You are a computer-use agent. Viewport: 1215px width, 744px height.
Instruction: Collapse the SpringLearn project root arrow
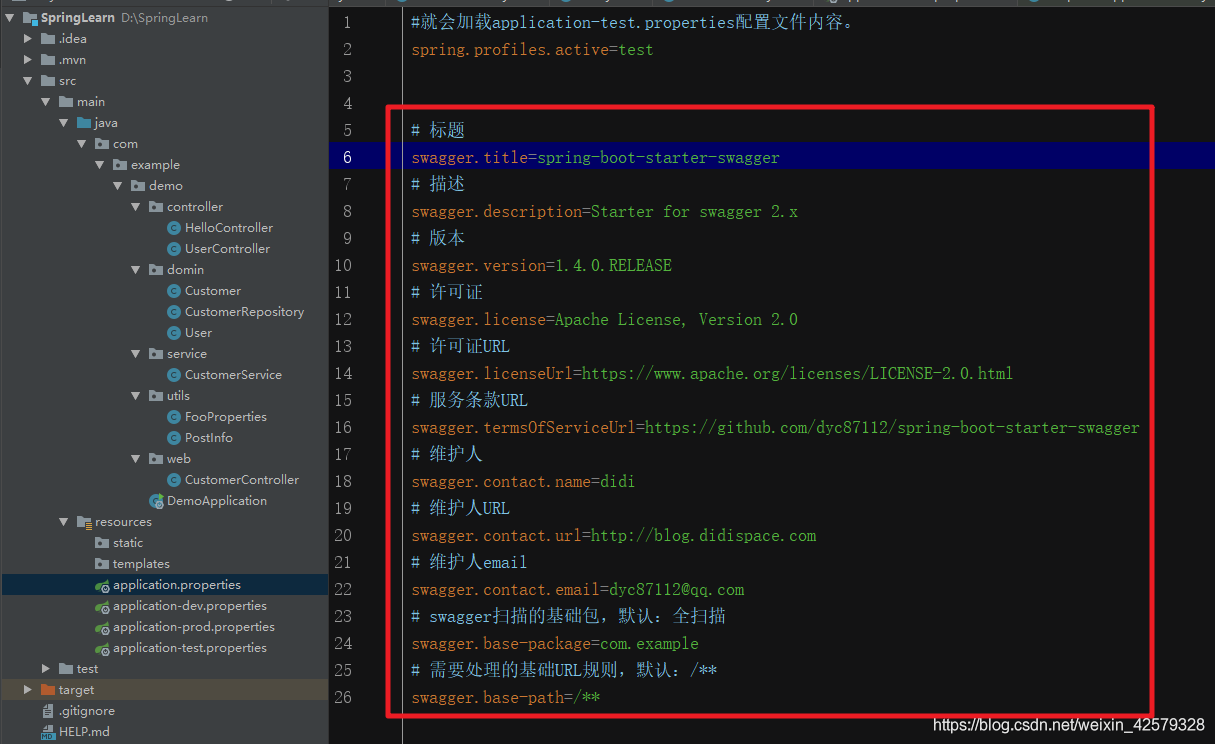point(10,18)
